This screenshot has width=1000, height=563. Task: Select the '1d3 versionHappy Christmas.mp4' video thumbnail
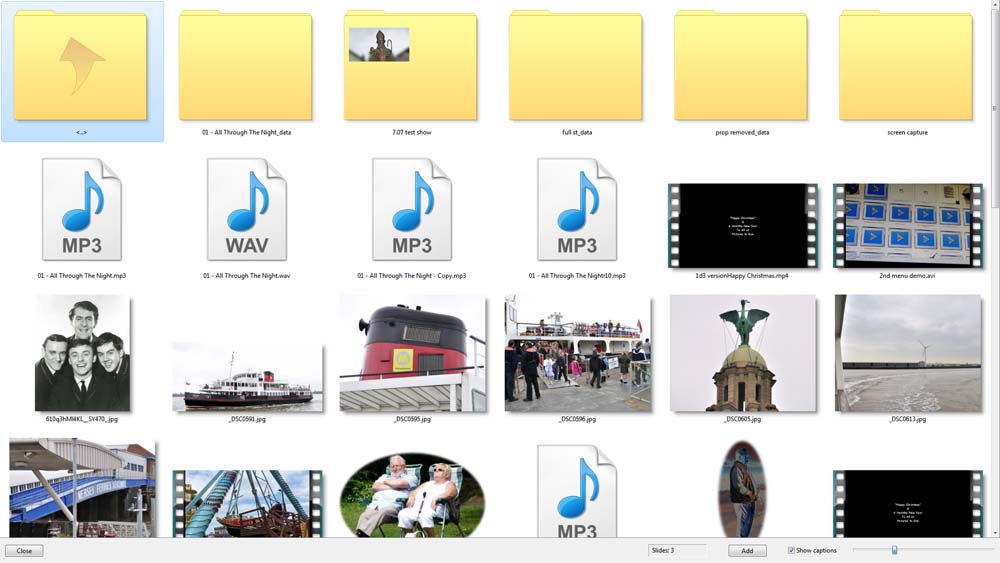click(741, 225)
